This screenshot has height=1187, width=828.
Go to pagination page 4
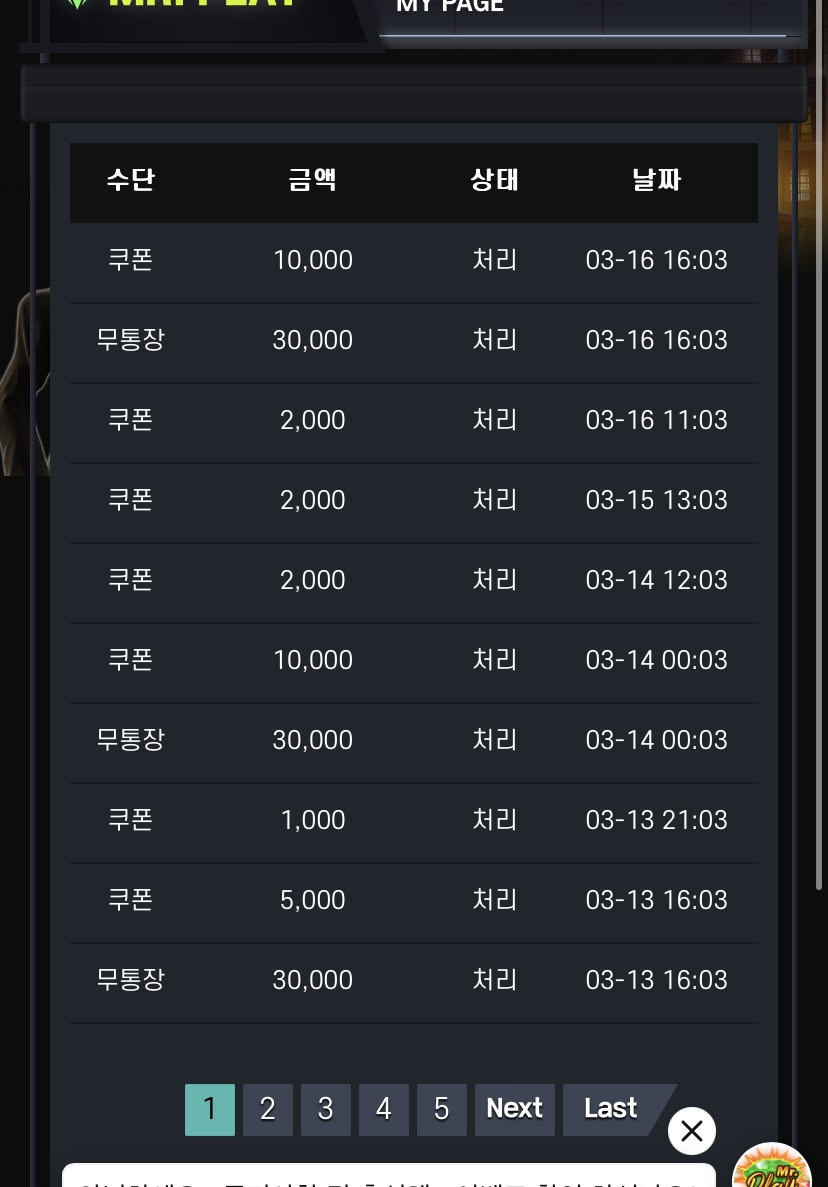[384, 1109]
